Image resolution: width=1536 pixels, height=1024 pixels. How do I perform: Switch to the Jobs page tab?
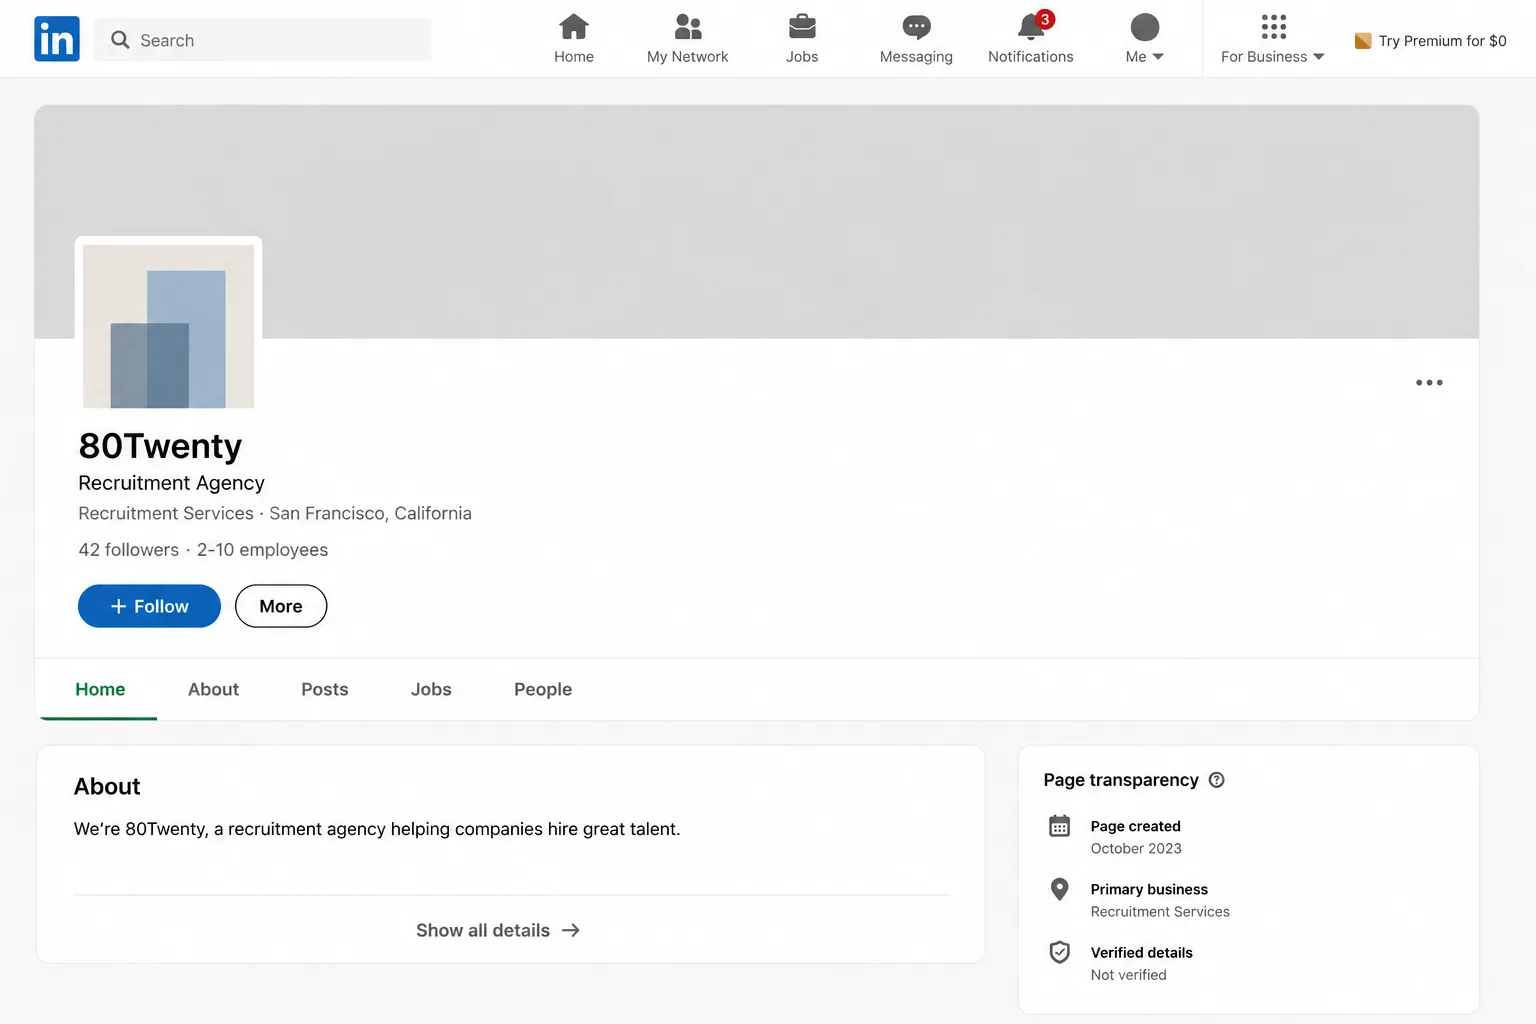pyautogui.click(x=431, y=689)
